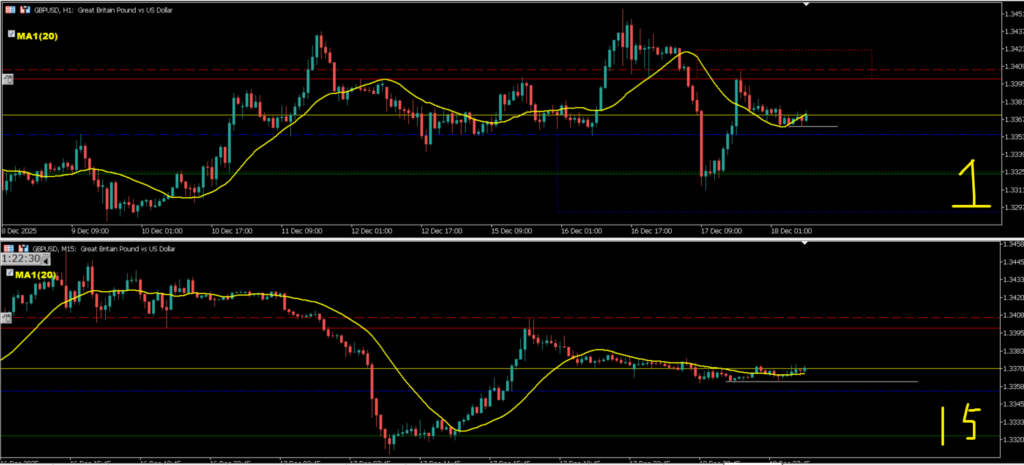Click the 11 Dec 09:00 label on time axis
This screenshot has height=465, width=1024.
pyautogui.click(x=300, y=229)
